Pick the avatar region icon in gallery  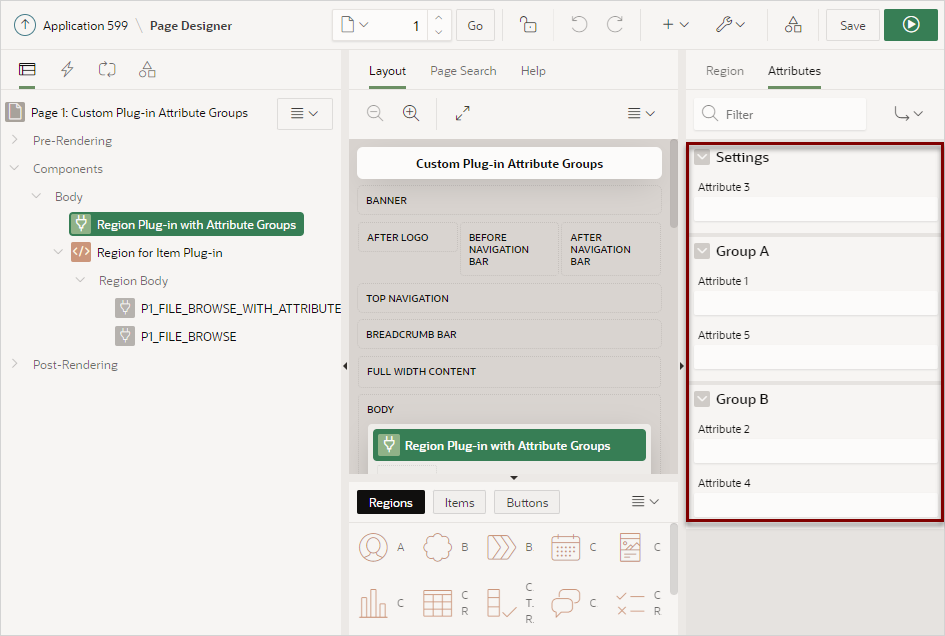tap(374, 547)
